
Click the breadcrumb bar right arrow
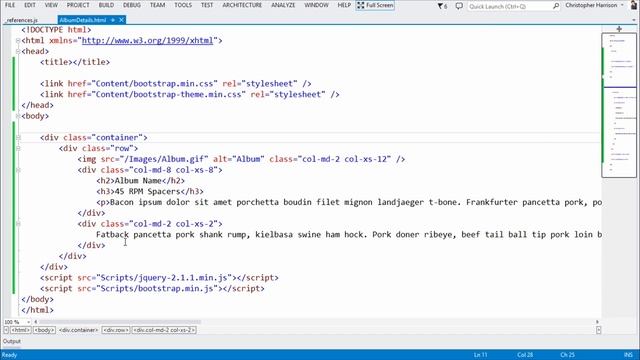[598, 330]
